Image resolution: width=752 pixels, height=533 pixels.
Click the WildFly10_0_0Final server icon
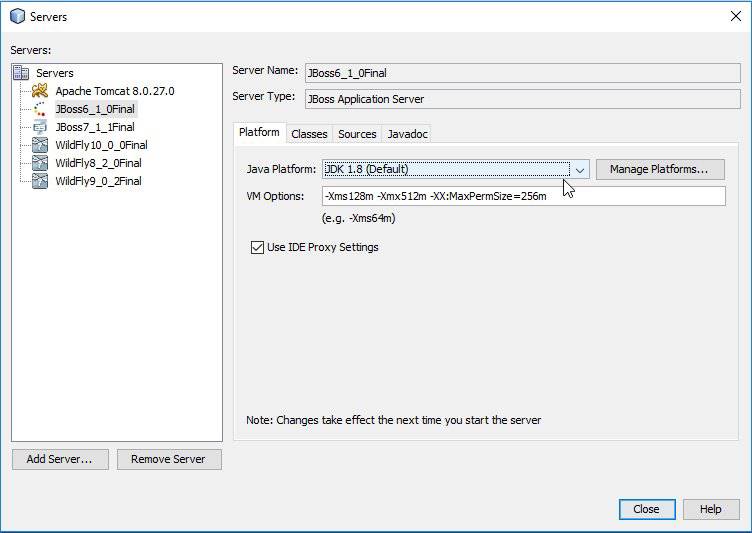[x=40, y=145]
